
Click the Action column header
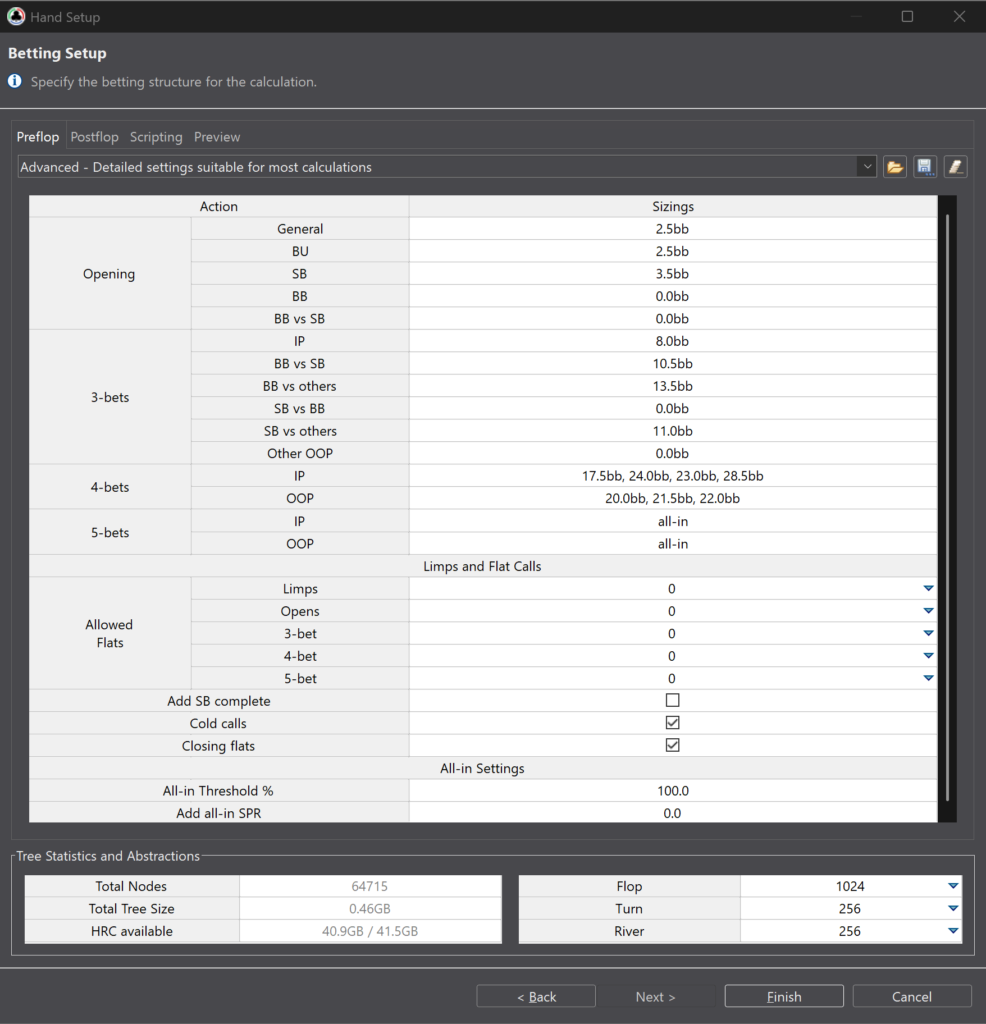point(219,206)
